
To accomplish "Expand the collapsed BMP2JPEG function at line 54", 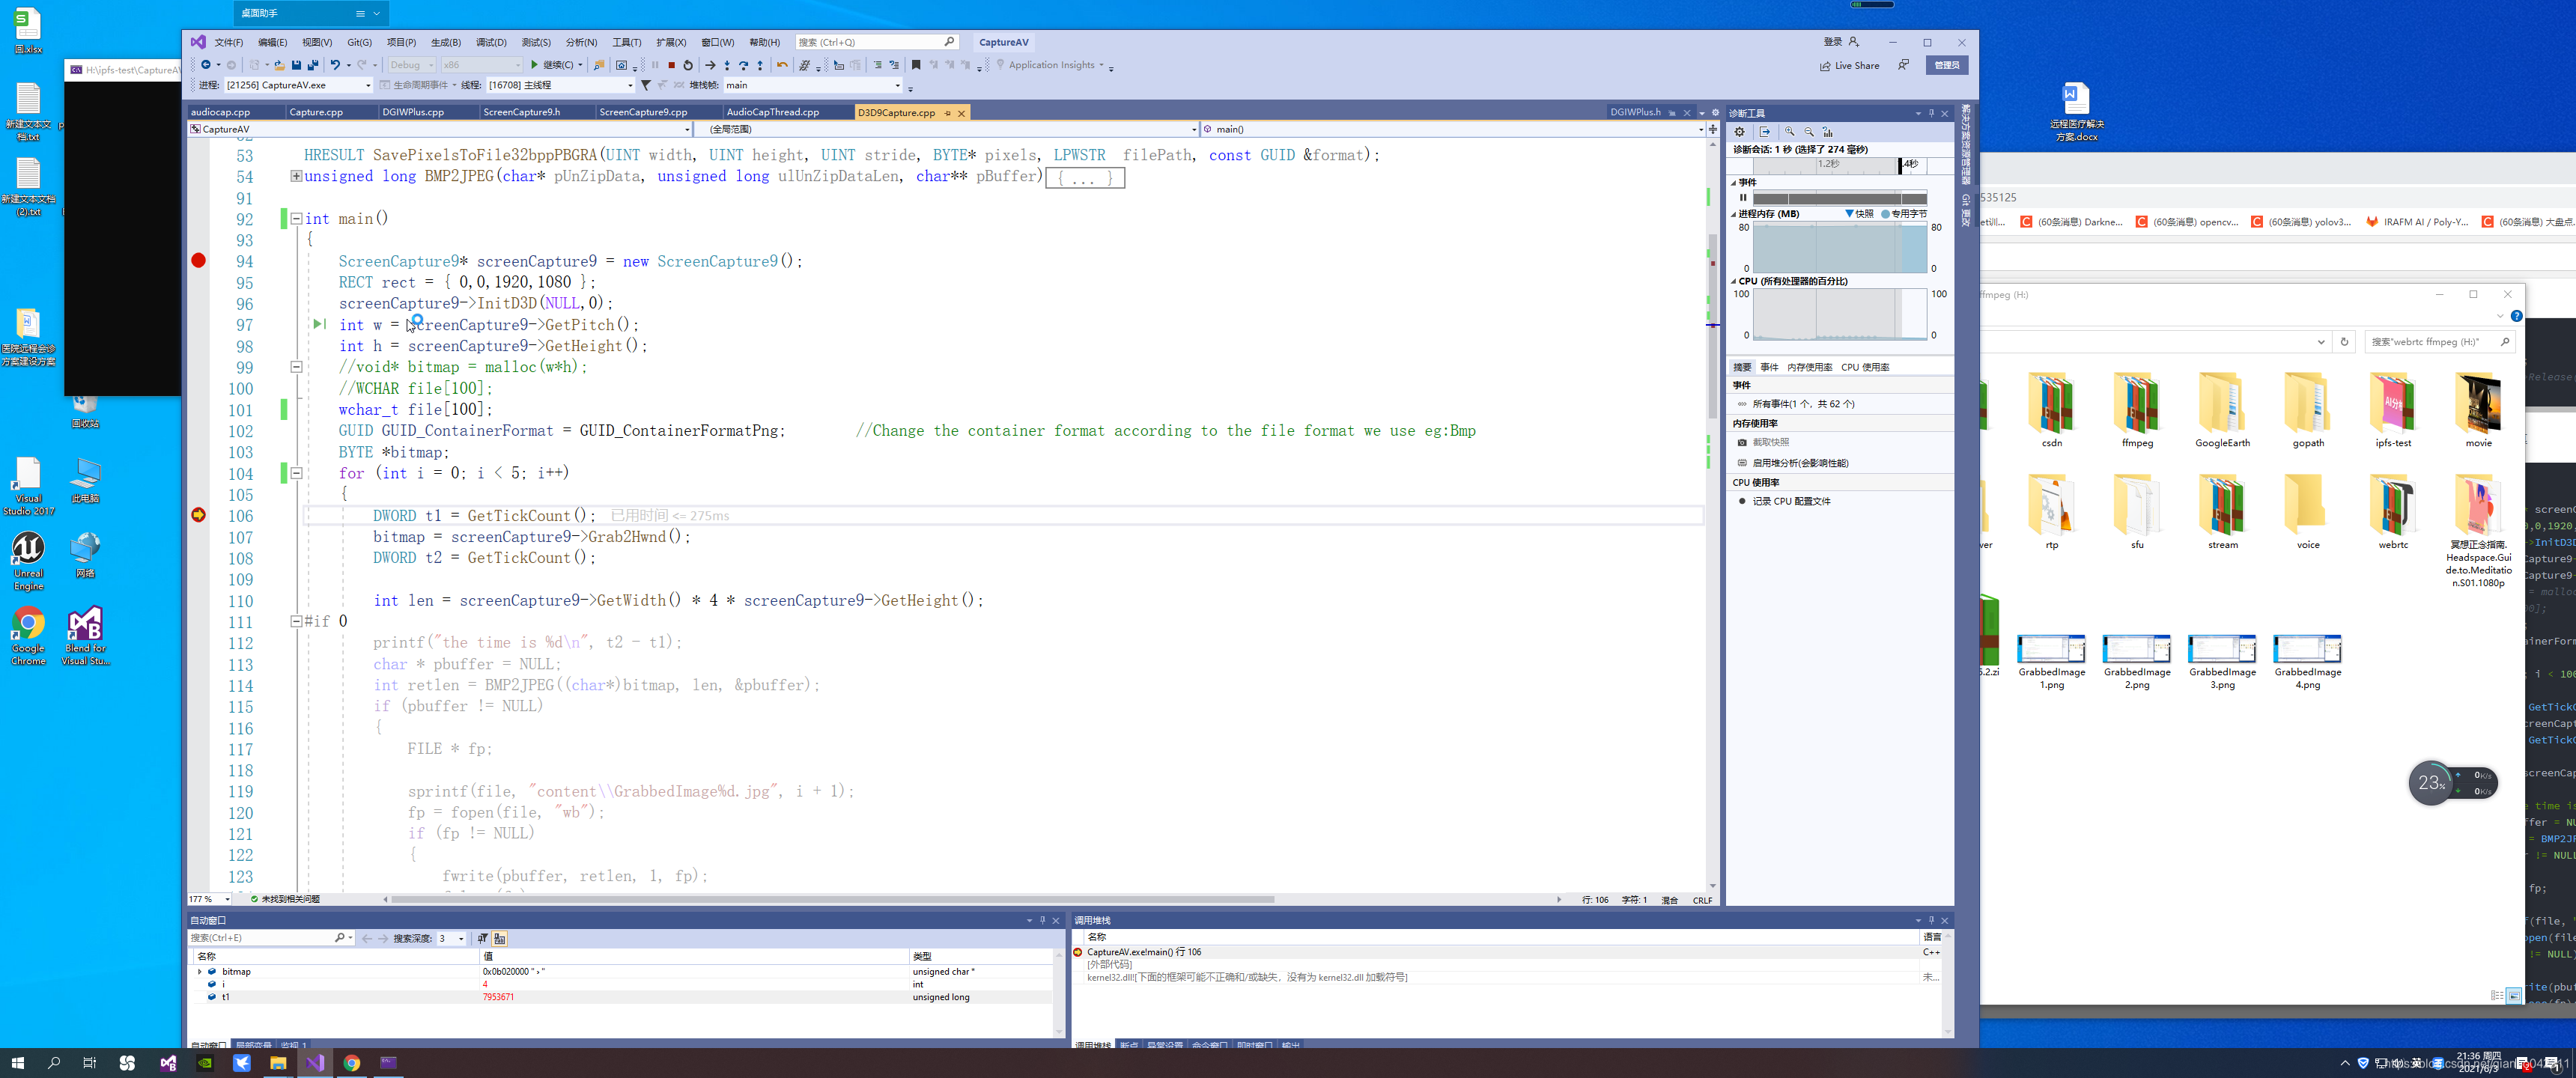I will (x=296, y=176).
